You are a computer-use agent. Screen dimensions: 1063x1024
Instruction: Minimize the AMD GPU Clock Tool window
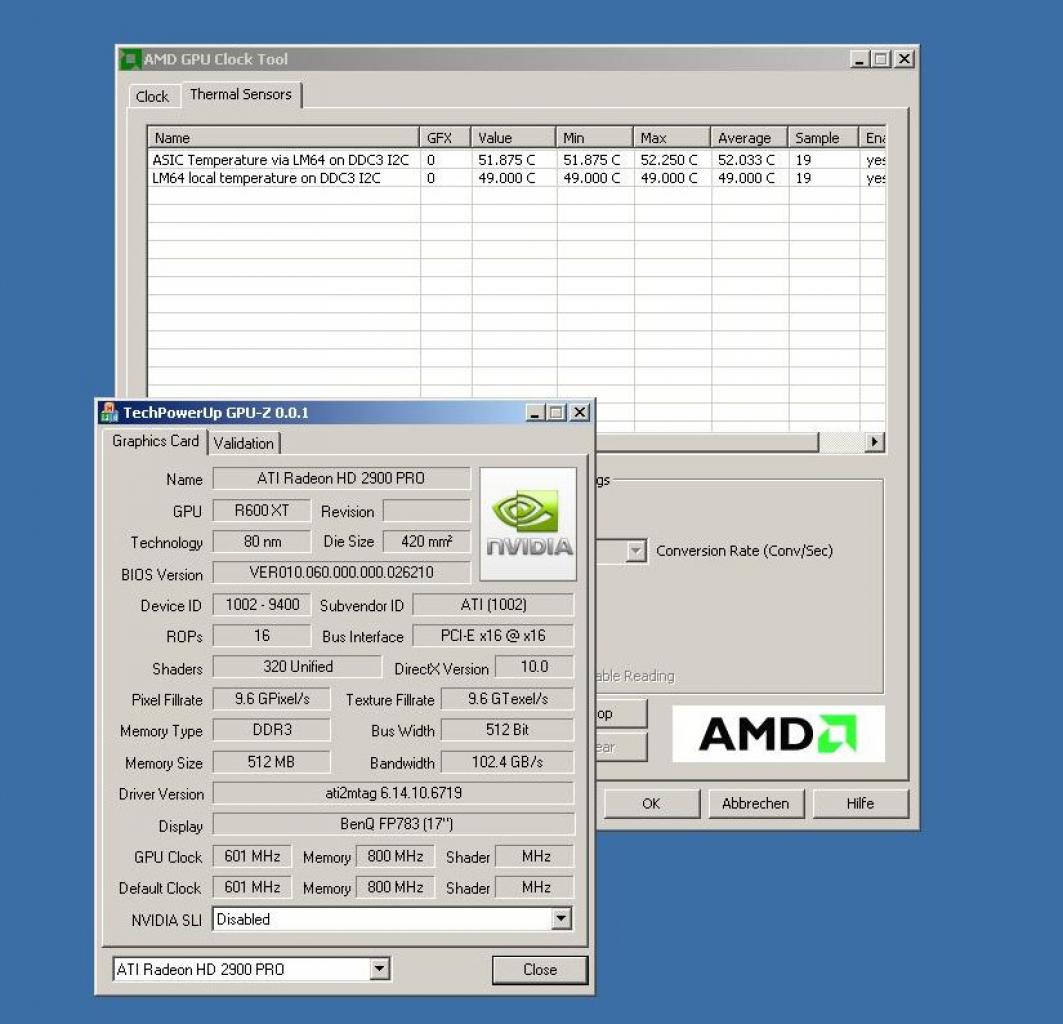point(860,59)
